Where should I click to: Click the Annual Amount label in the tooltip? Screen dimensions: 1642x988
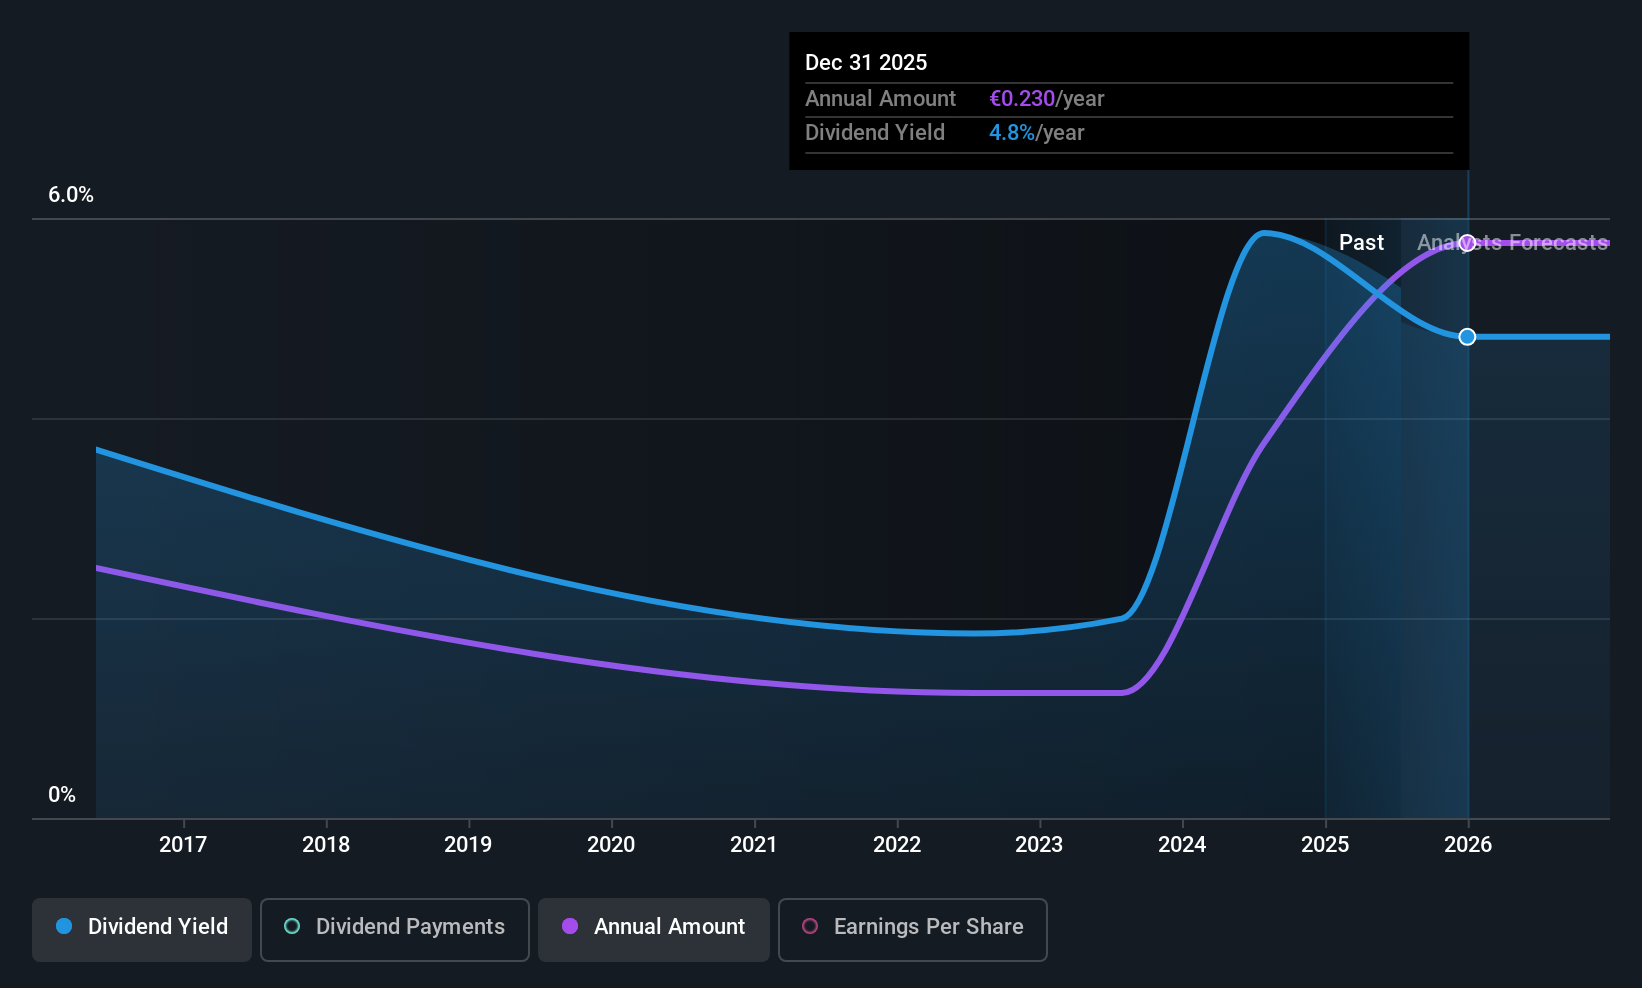tap(880, 99)
